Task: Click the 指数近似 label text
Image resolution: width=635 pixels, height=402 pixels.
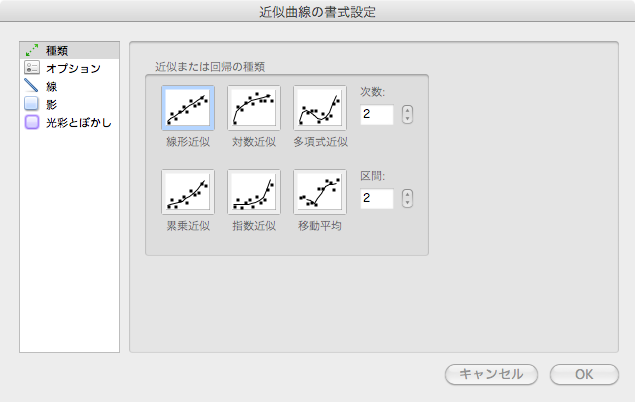Action: pos(254,226)
